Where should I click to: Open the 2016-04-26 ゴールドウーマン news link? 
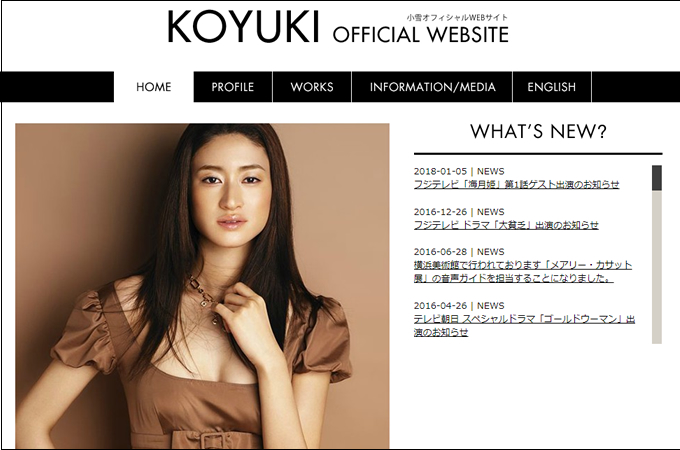(524, 326)
